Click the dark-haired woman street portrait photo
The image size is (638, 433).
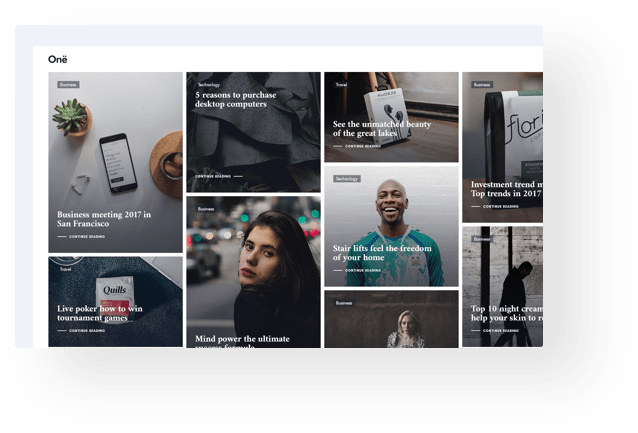pyautogui.click(x=253, y=272)
